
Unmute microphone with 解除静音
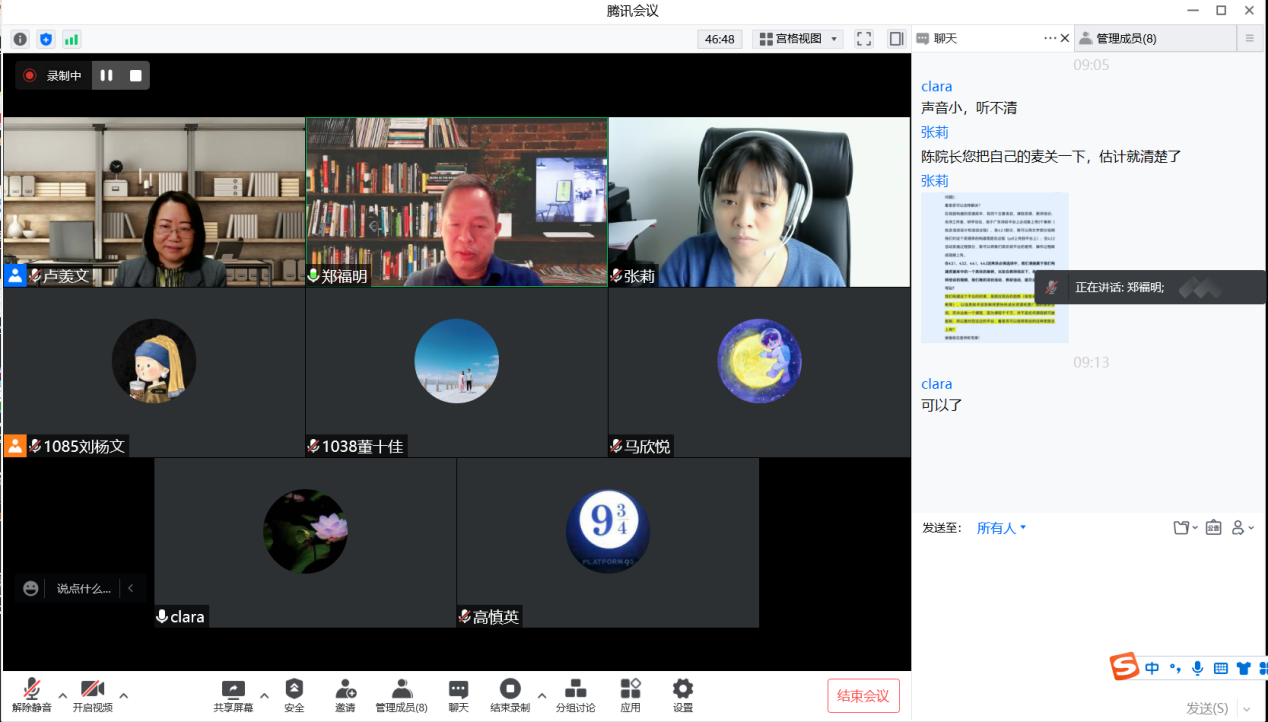pos(32,689)
